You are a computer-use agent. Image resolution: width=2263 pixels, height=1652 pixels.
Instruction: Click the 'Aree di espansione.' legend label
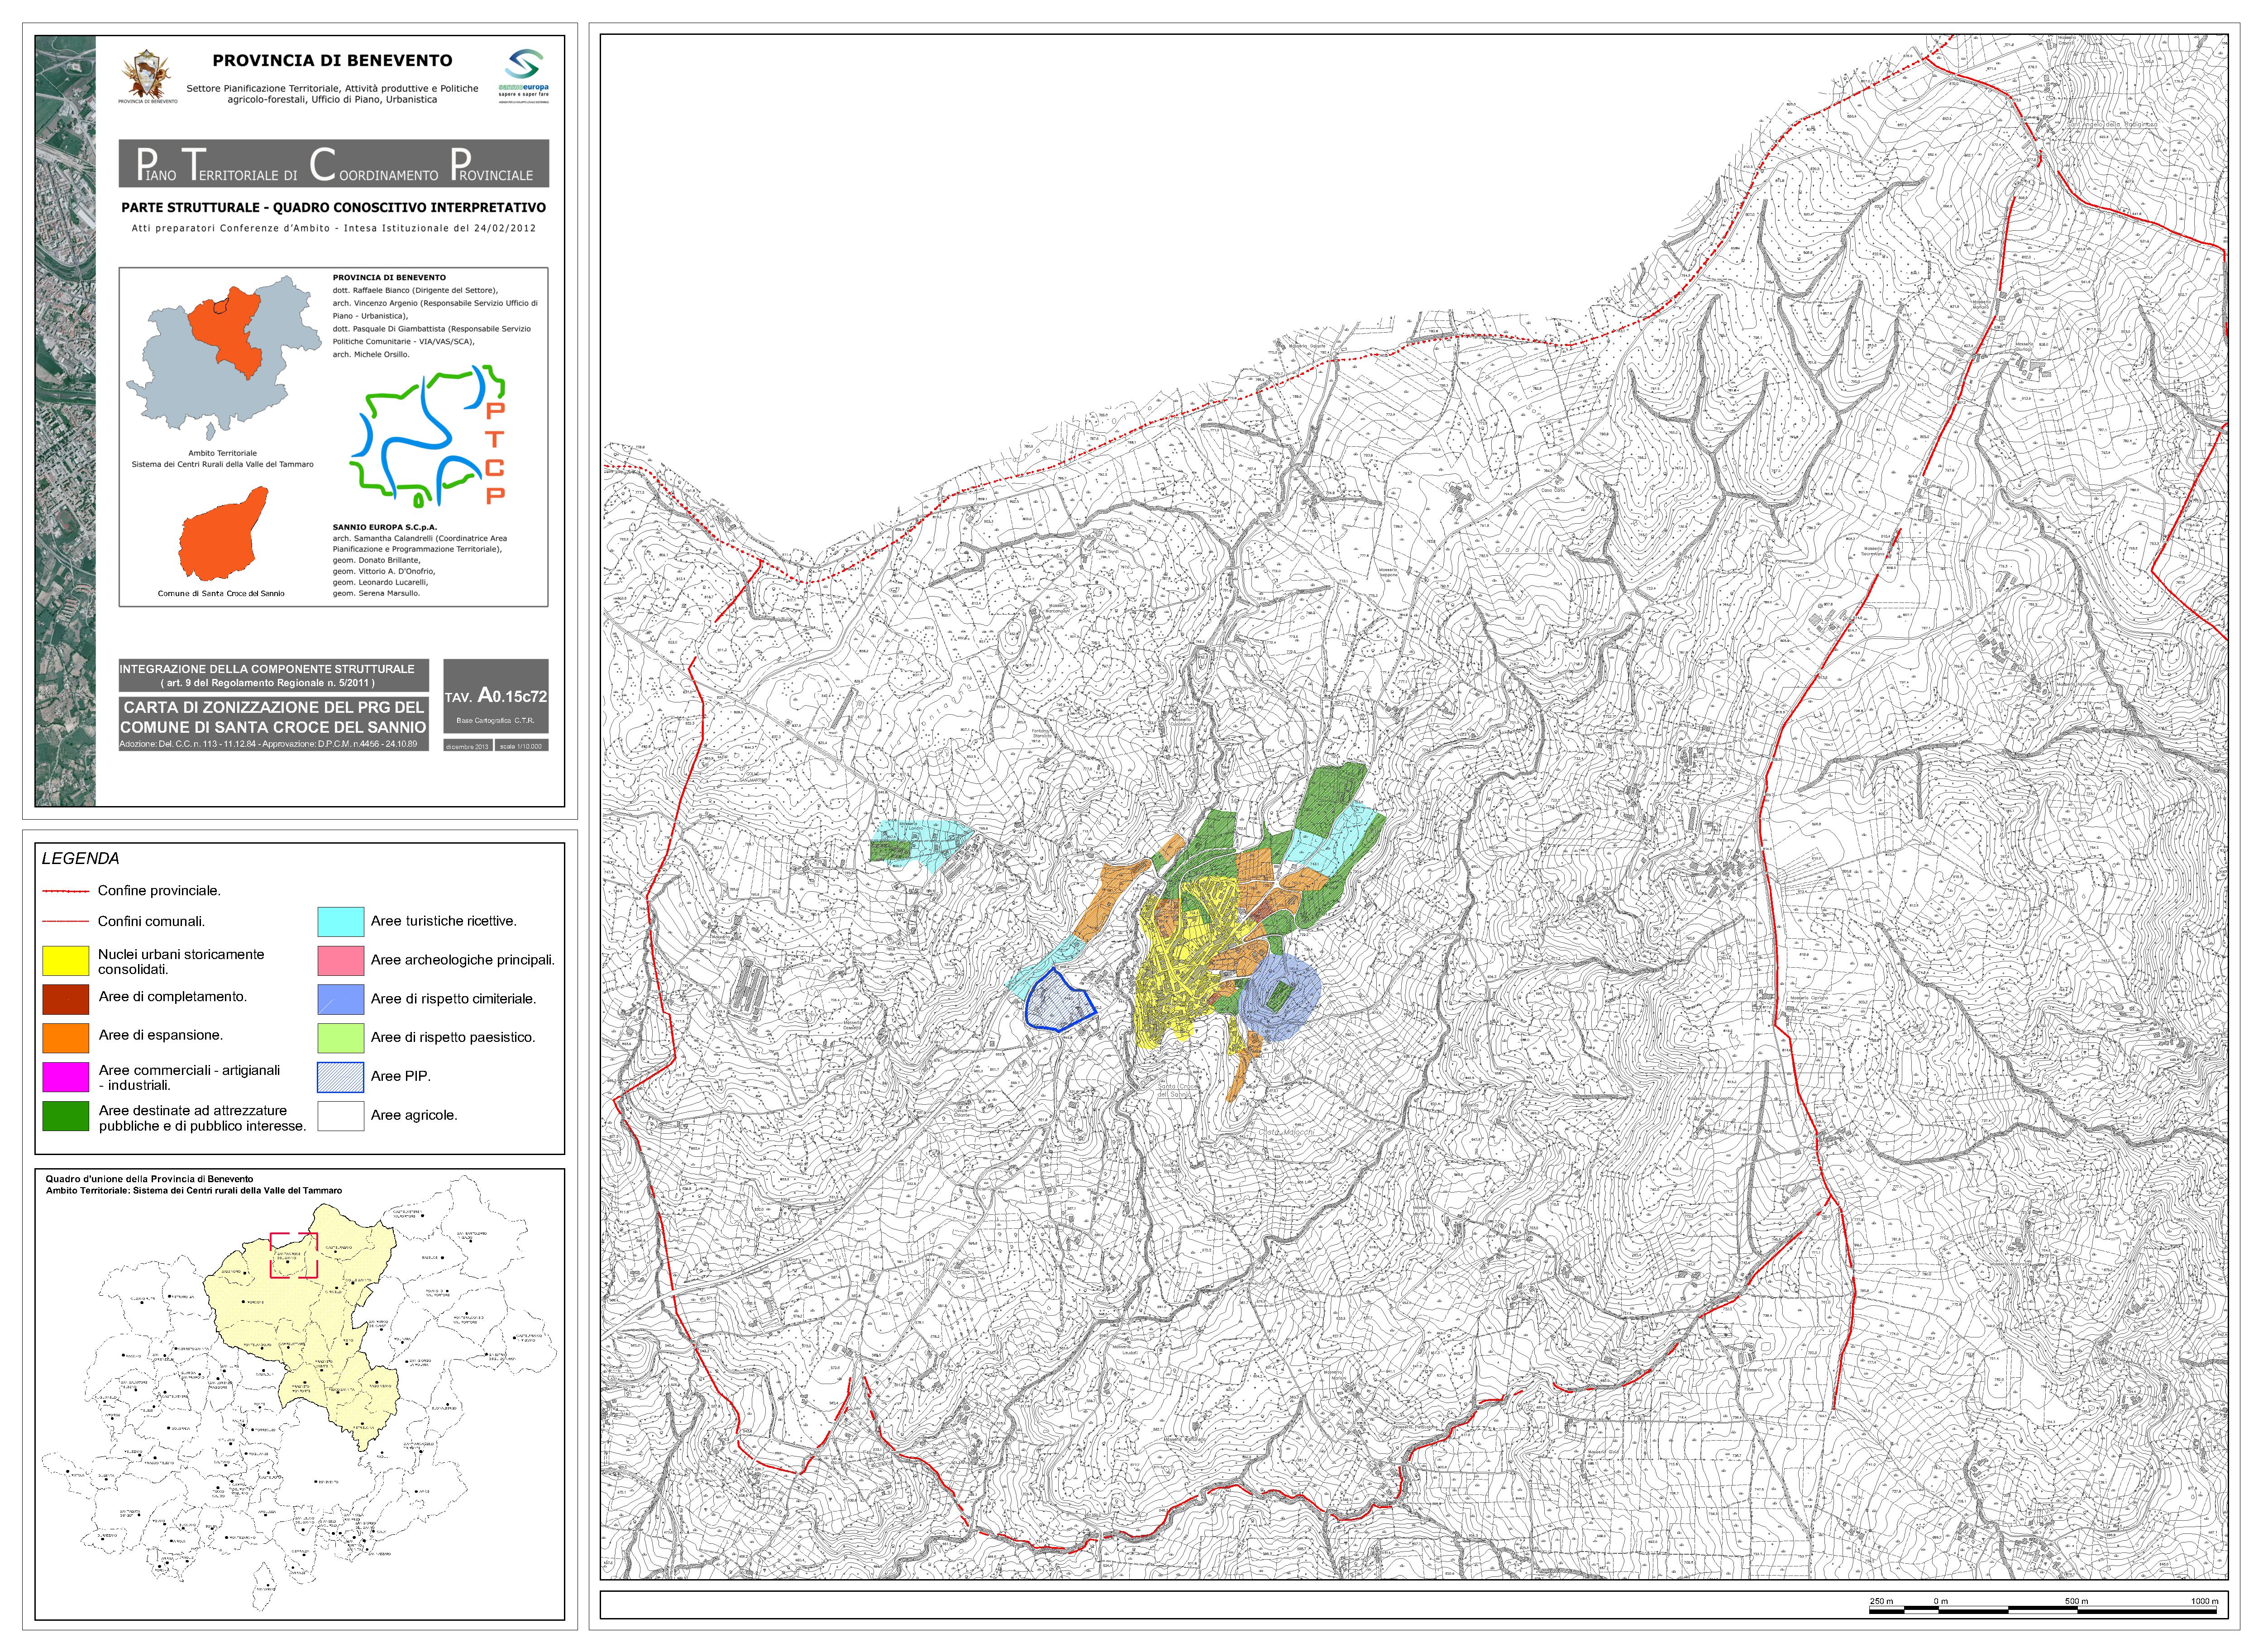[161, 1036]
